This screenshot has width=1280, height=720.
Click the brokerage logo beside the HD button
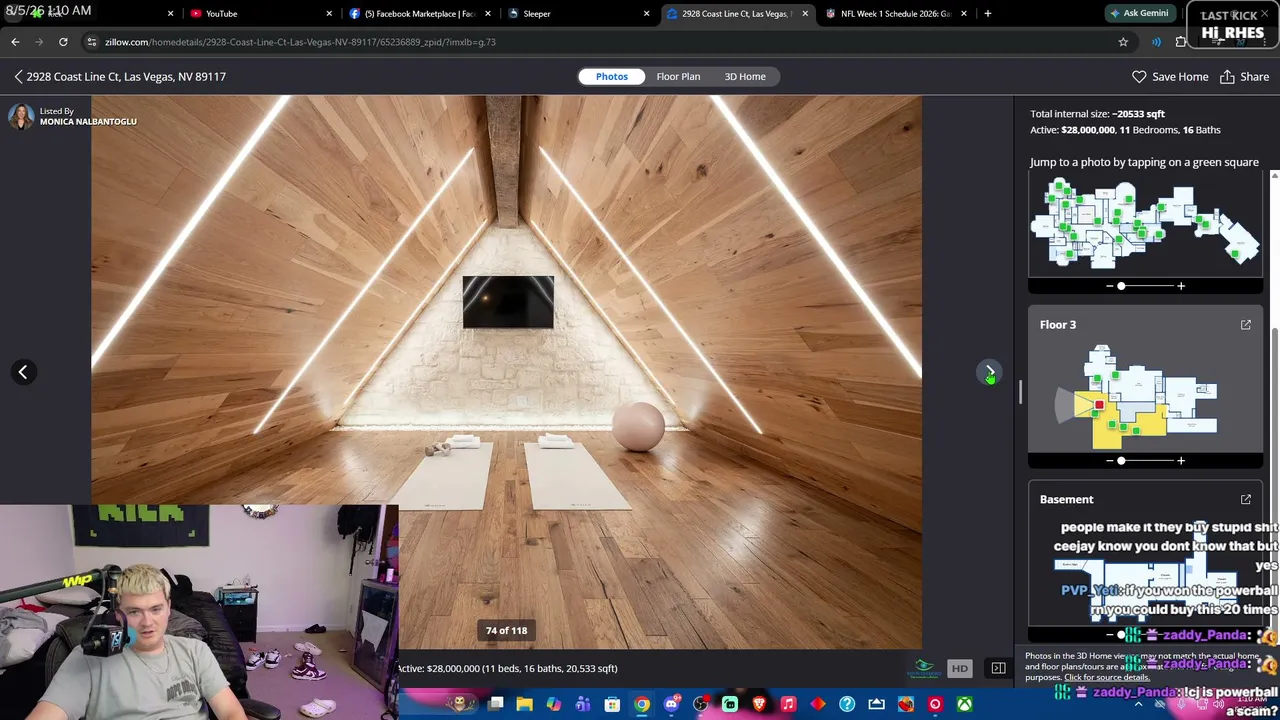click(924, 668)
